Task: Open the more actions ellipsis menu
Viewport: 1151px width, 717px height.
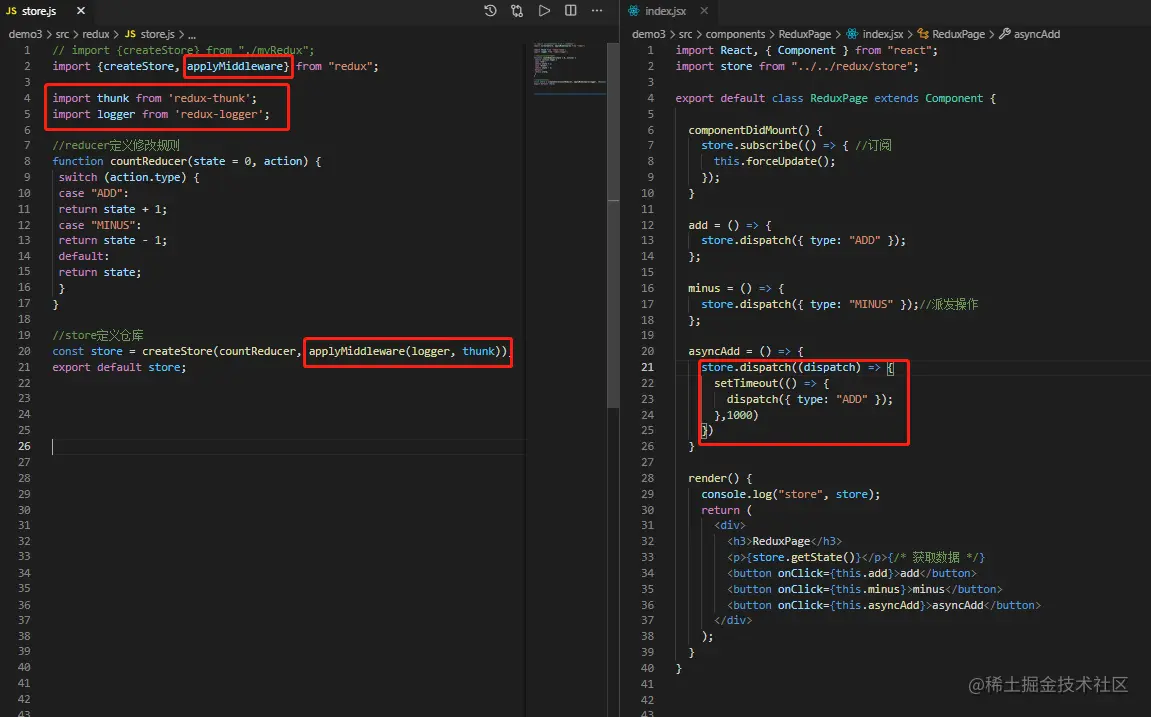Action: coord(597,10)
